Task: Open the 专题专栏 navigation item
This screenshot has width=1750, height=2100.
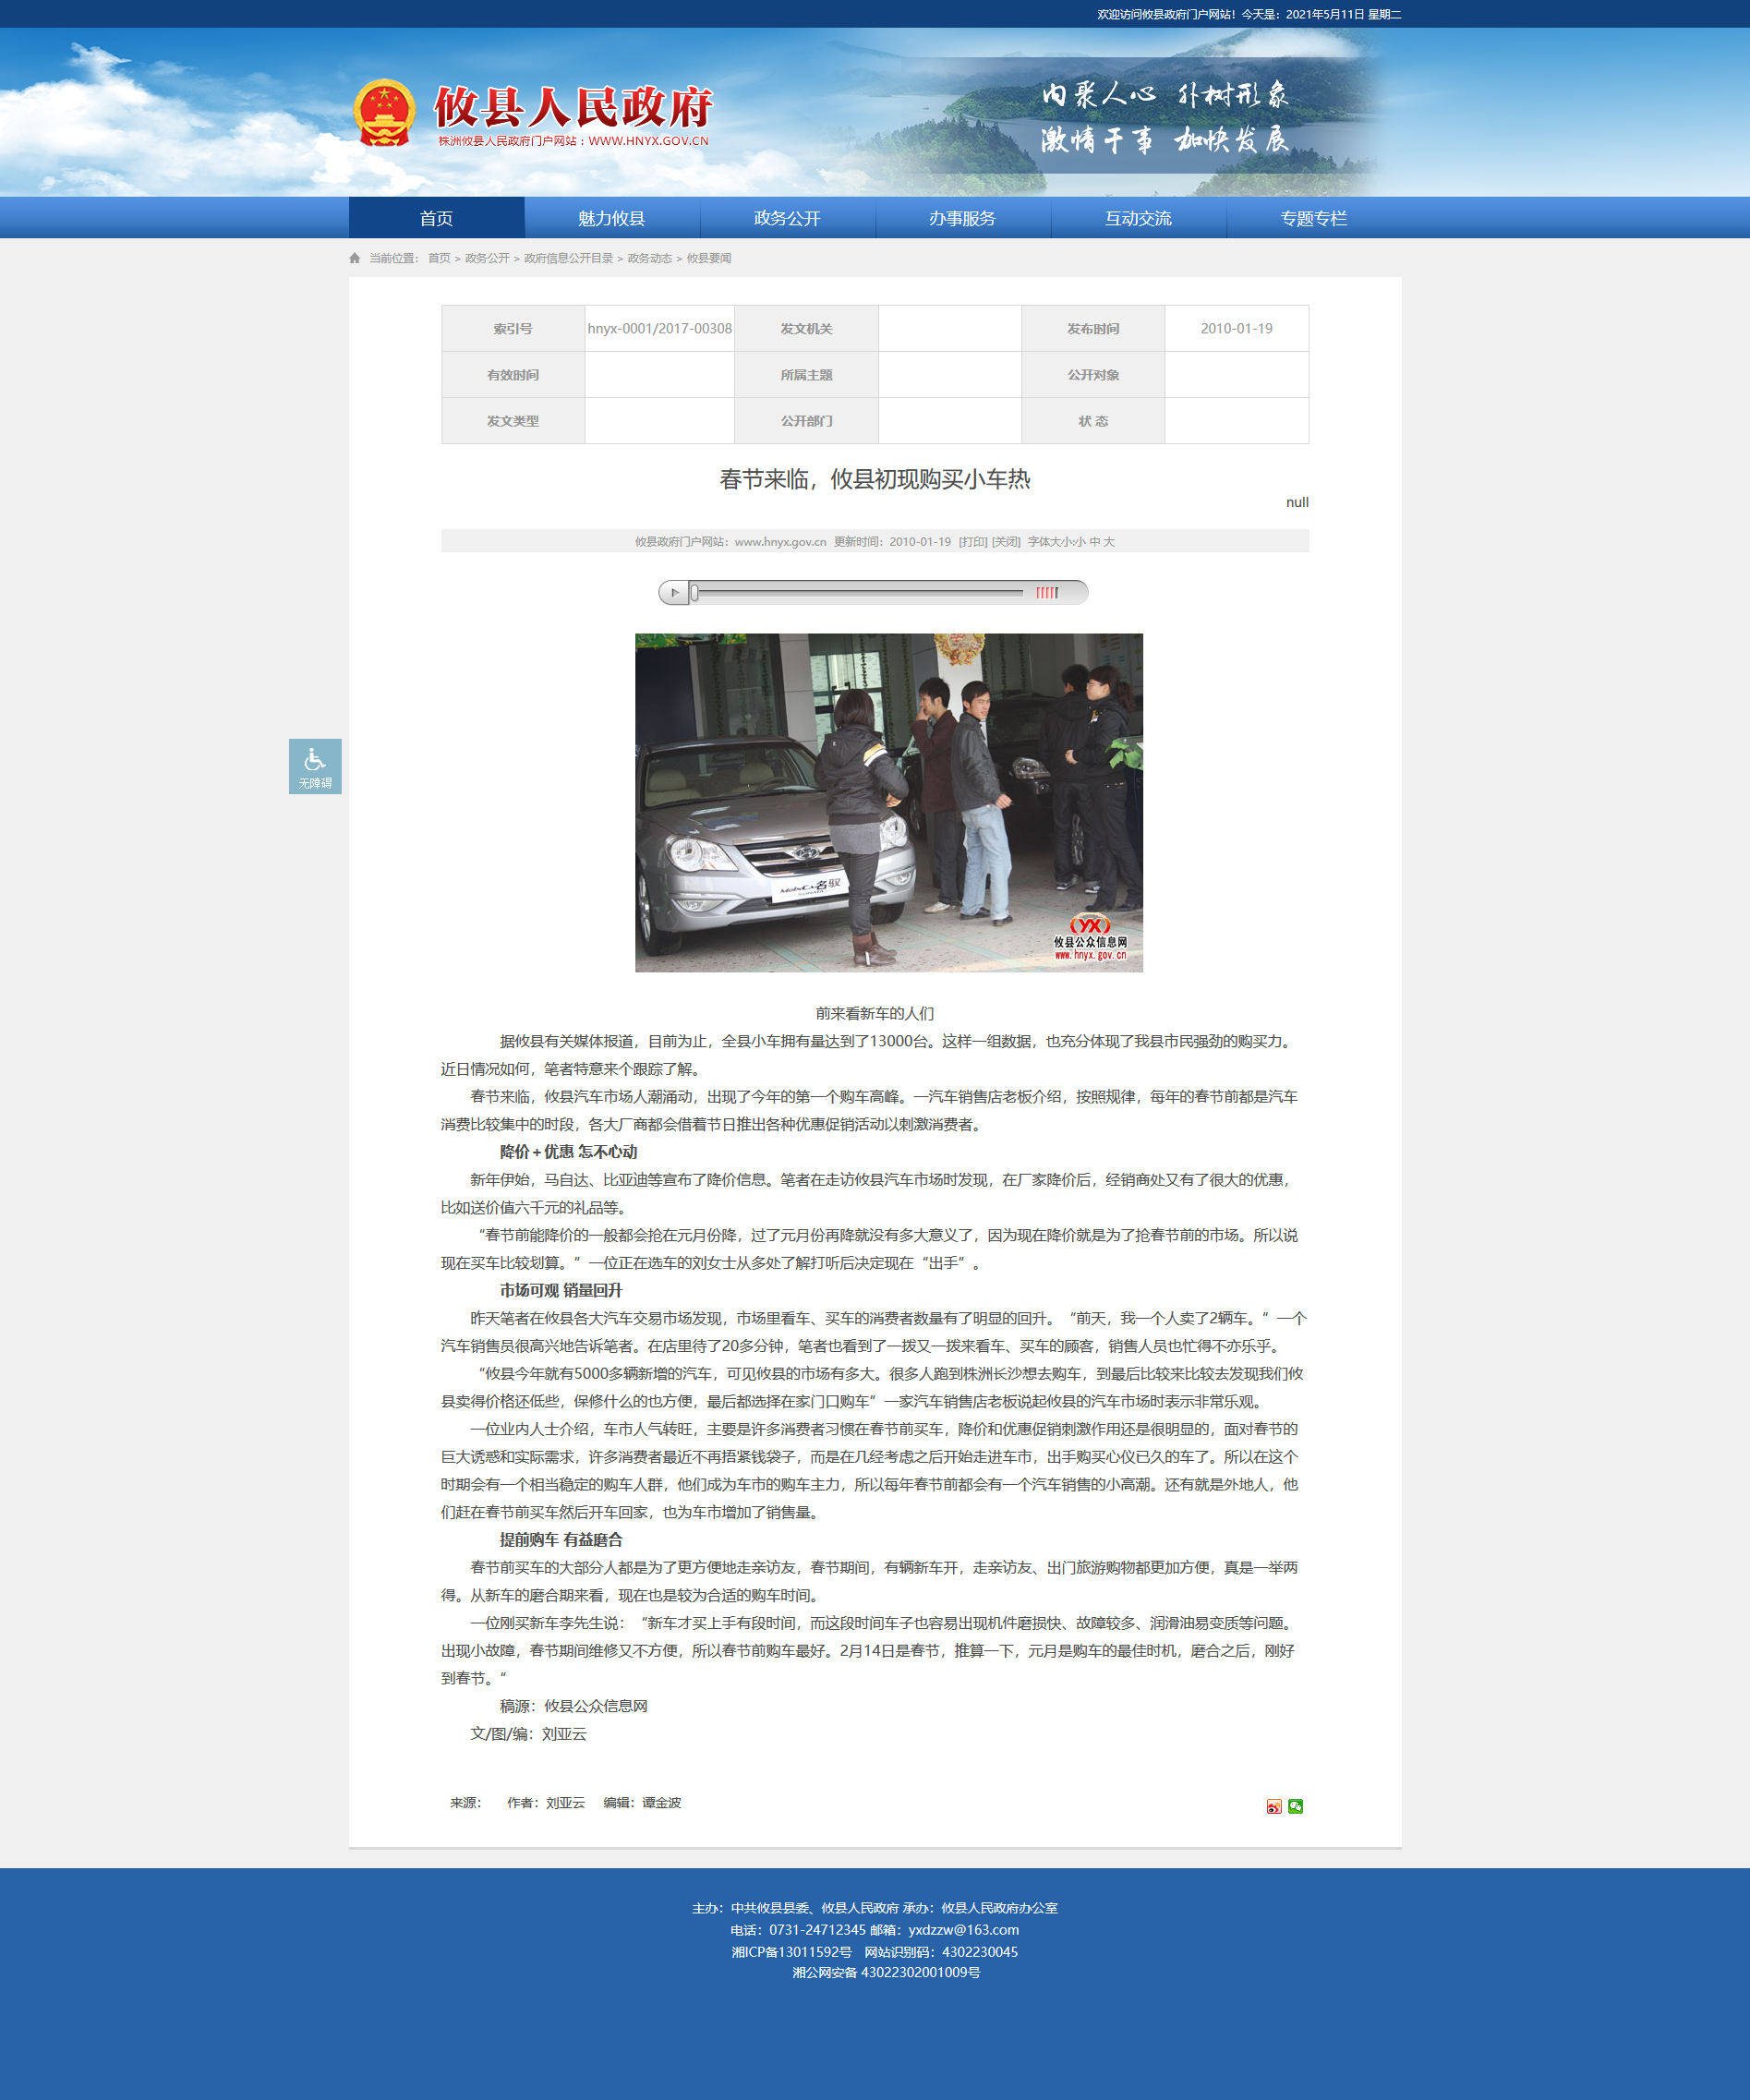Action: point(1313,218)
